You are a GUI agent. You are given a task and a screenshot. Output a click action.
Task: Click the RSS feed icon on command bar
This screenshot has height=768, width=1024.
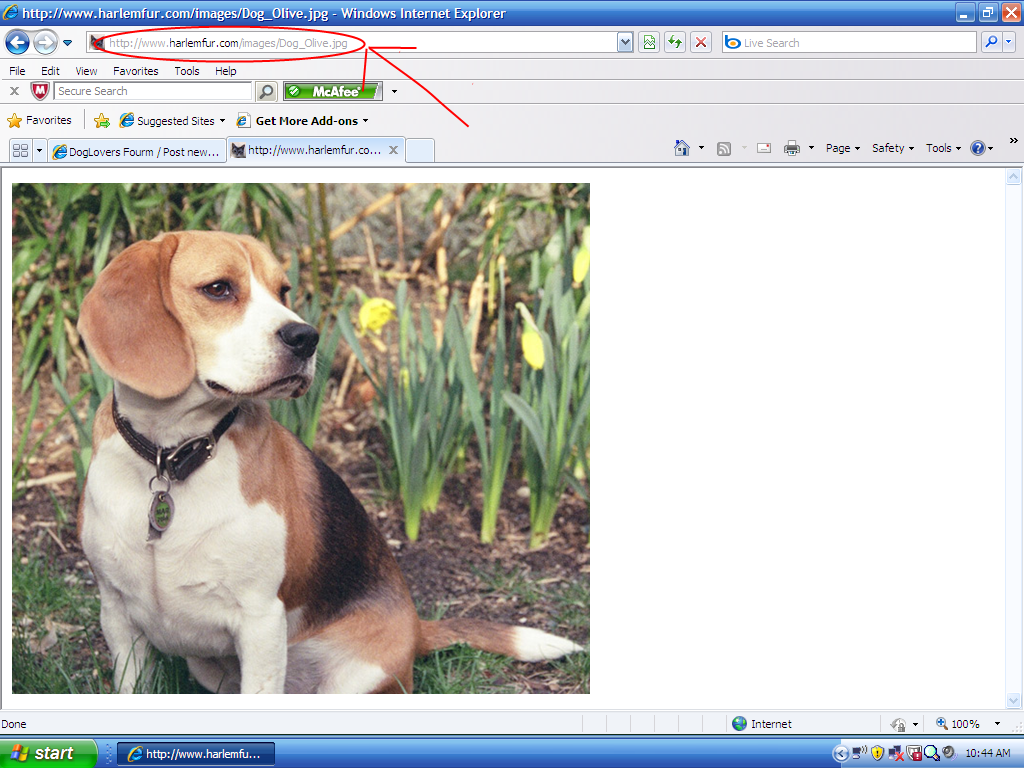[x=722, y=147]
